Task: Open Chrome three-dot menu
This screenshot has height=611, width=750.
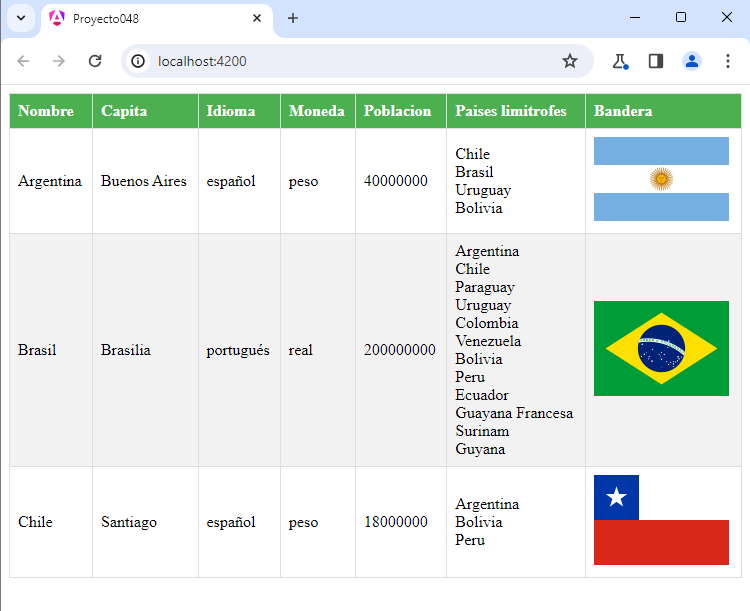Action: 728,61
